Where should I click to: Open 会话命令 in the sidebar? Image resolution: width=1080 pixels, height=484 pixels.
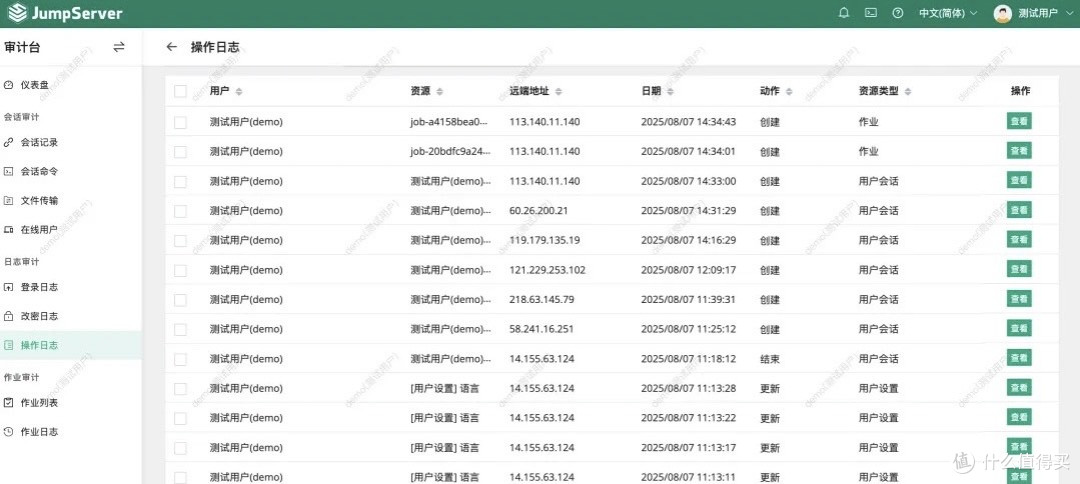[39, 171]
